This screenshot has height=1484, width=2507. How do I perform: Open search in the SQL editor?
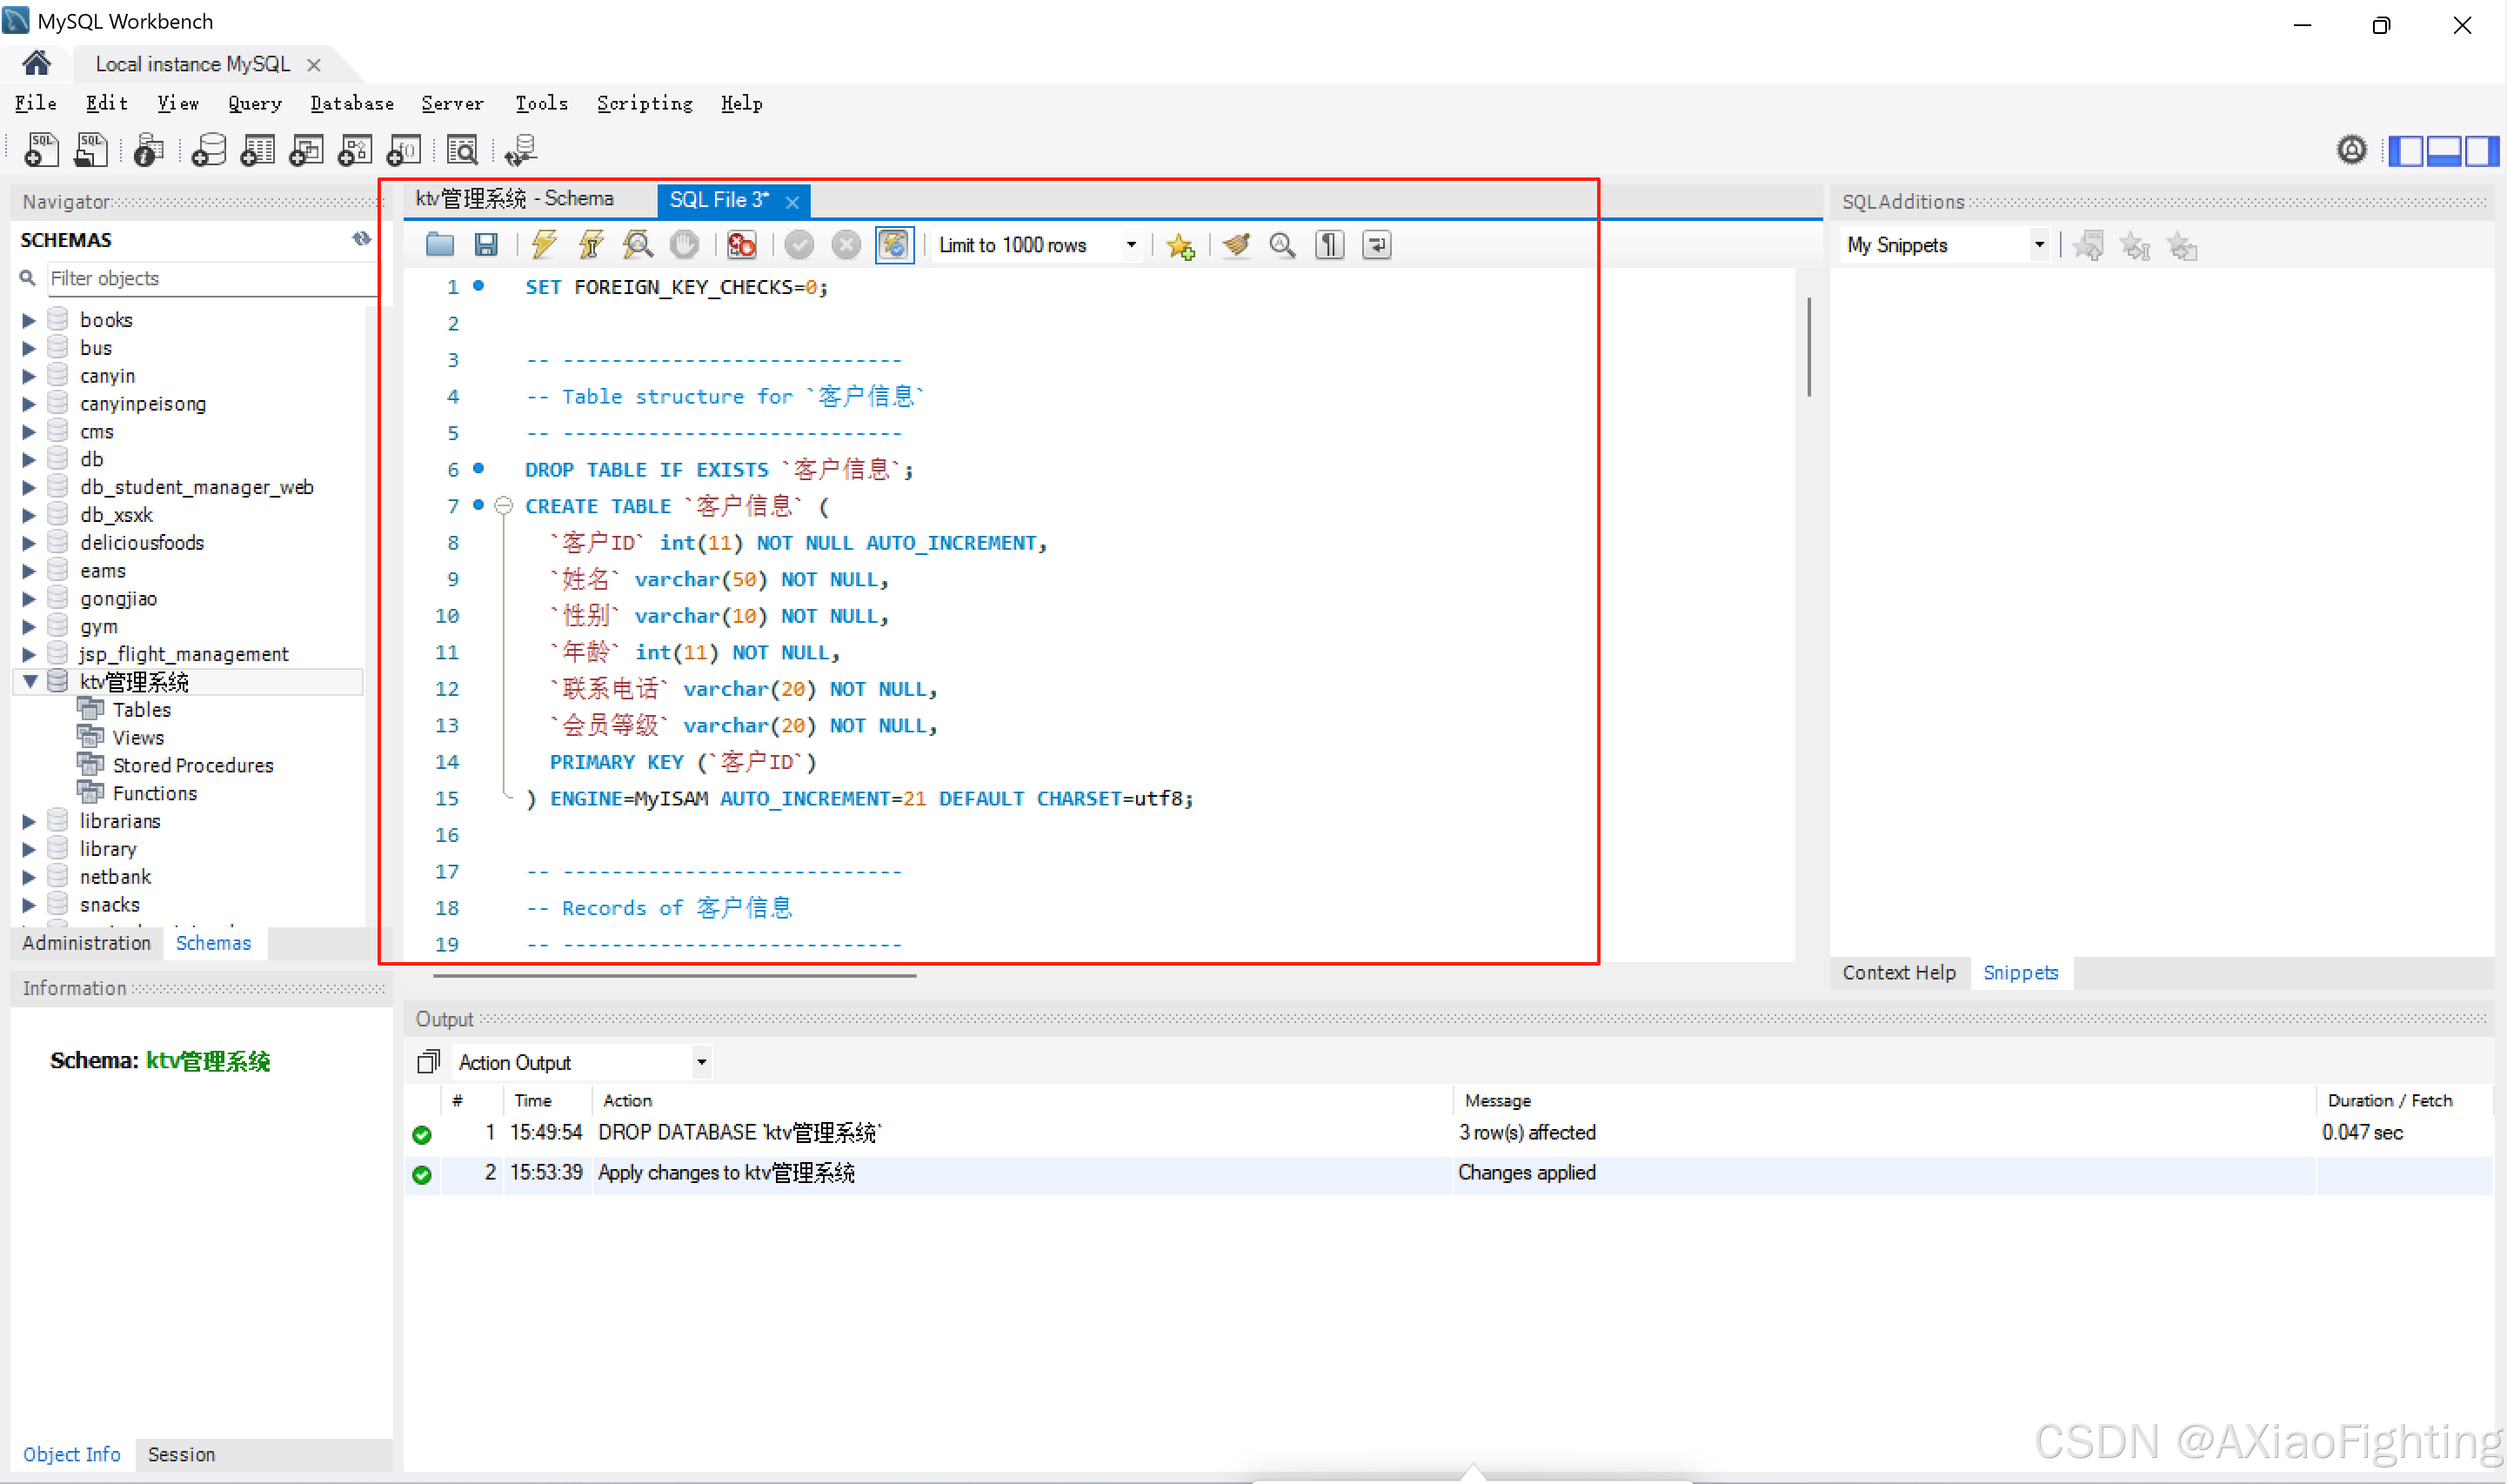pos(1283,245)
